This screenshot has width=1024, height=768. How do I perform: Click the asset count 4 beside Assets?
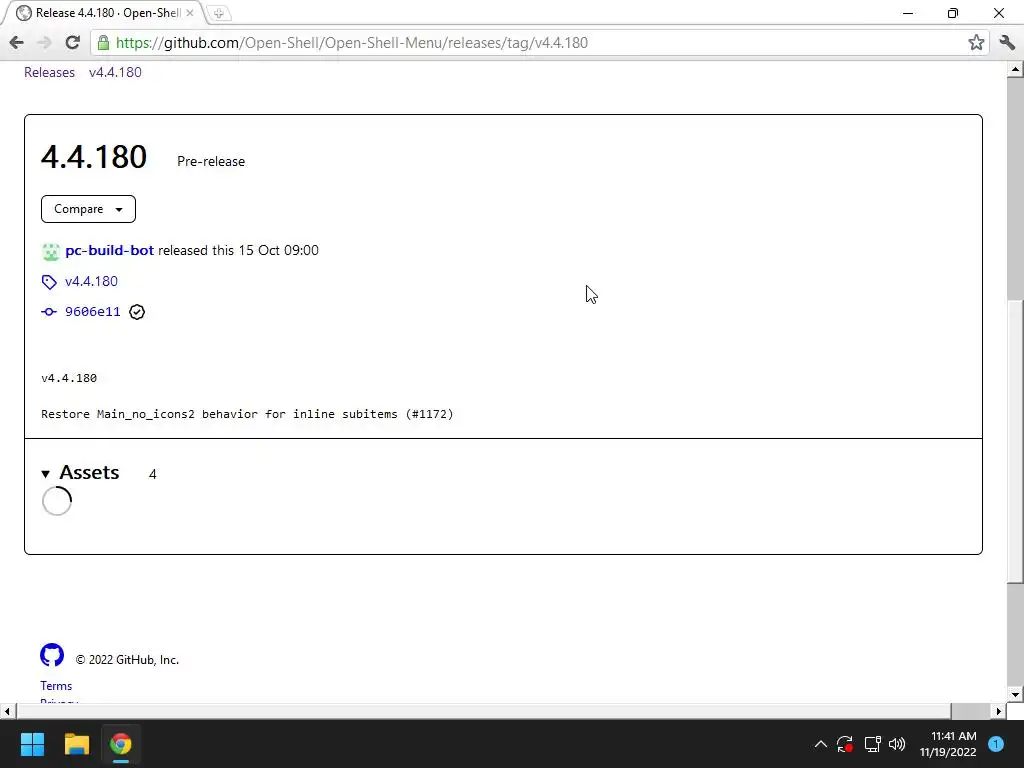(x=152, y=475)
